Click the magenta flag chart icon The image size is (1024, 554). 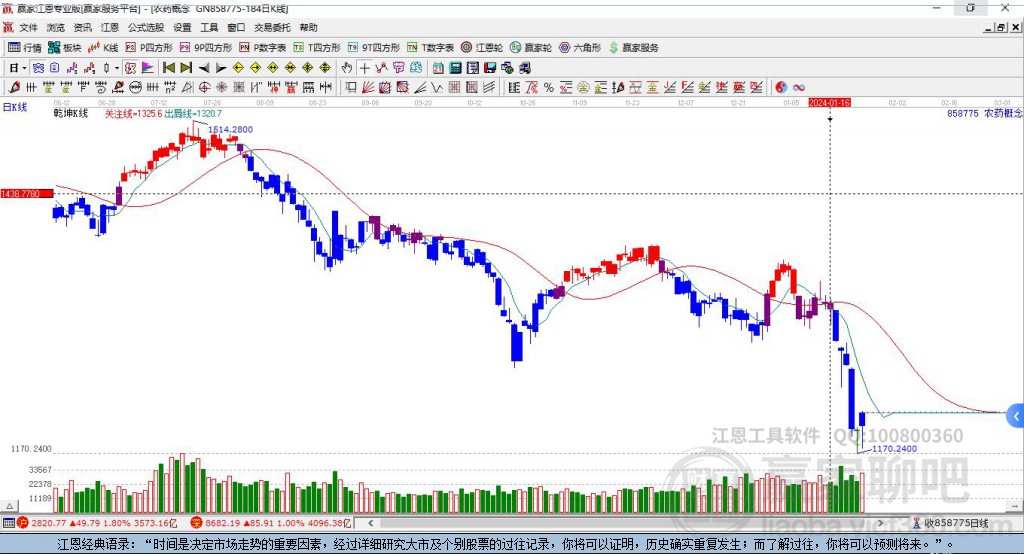pos(148,68)
